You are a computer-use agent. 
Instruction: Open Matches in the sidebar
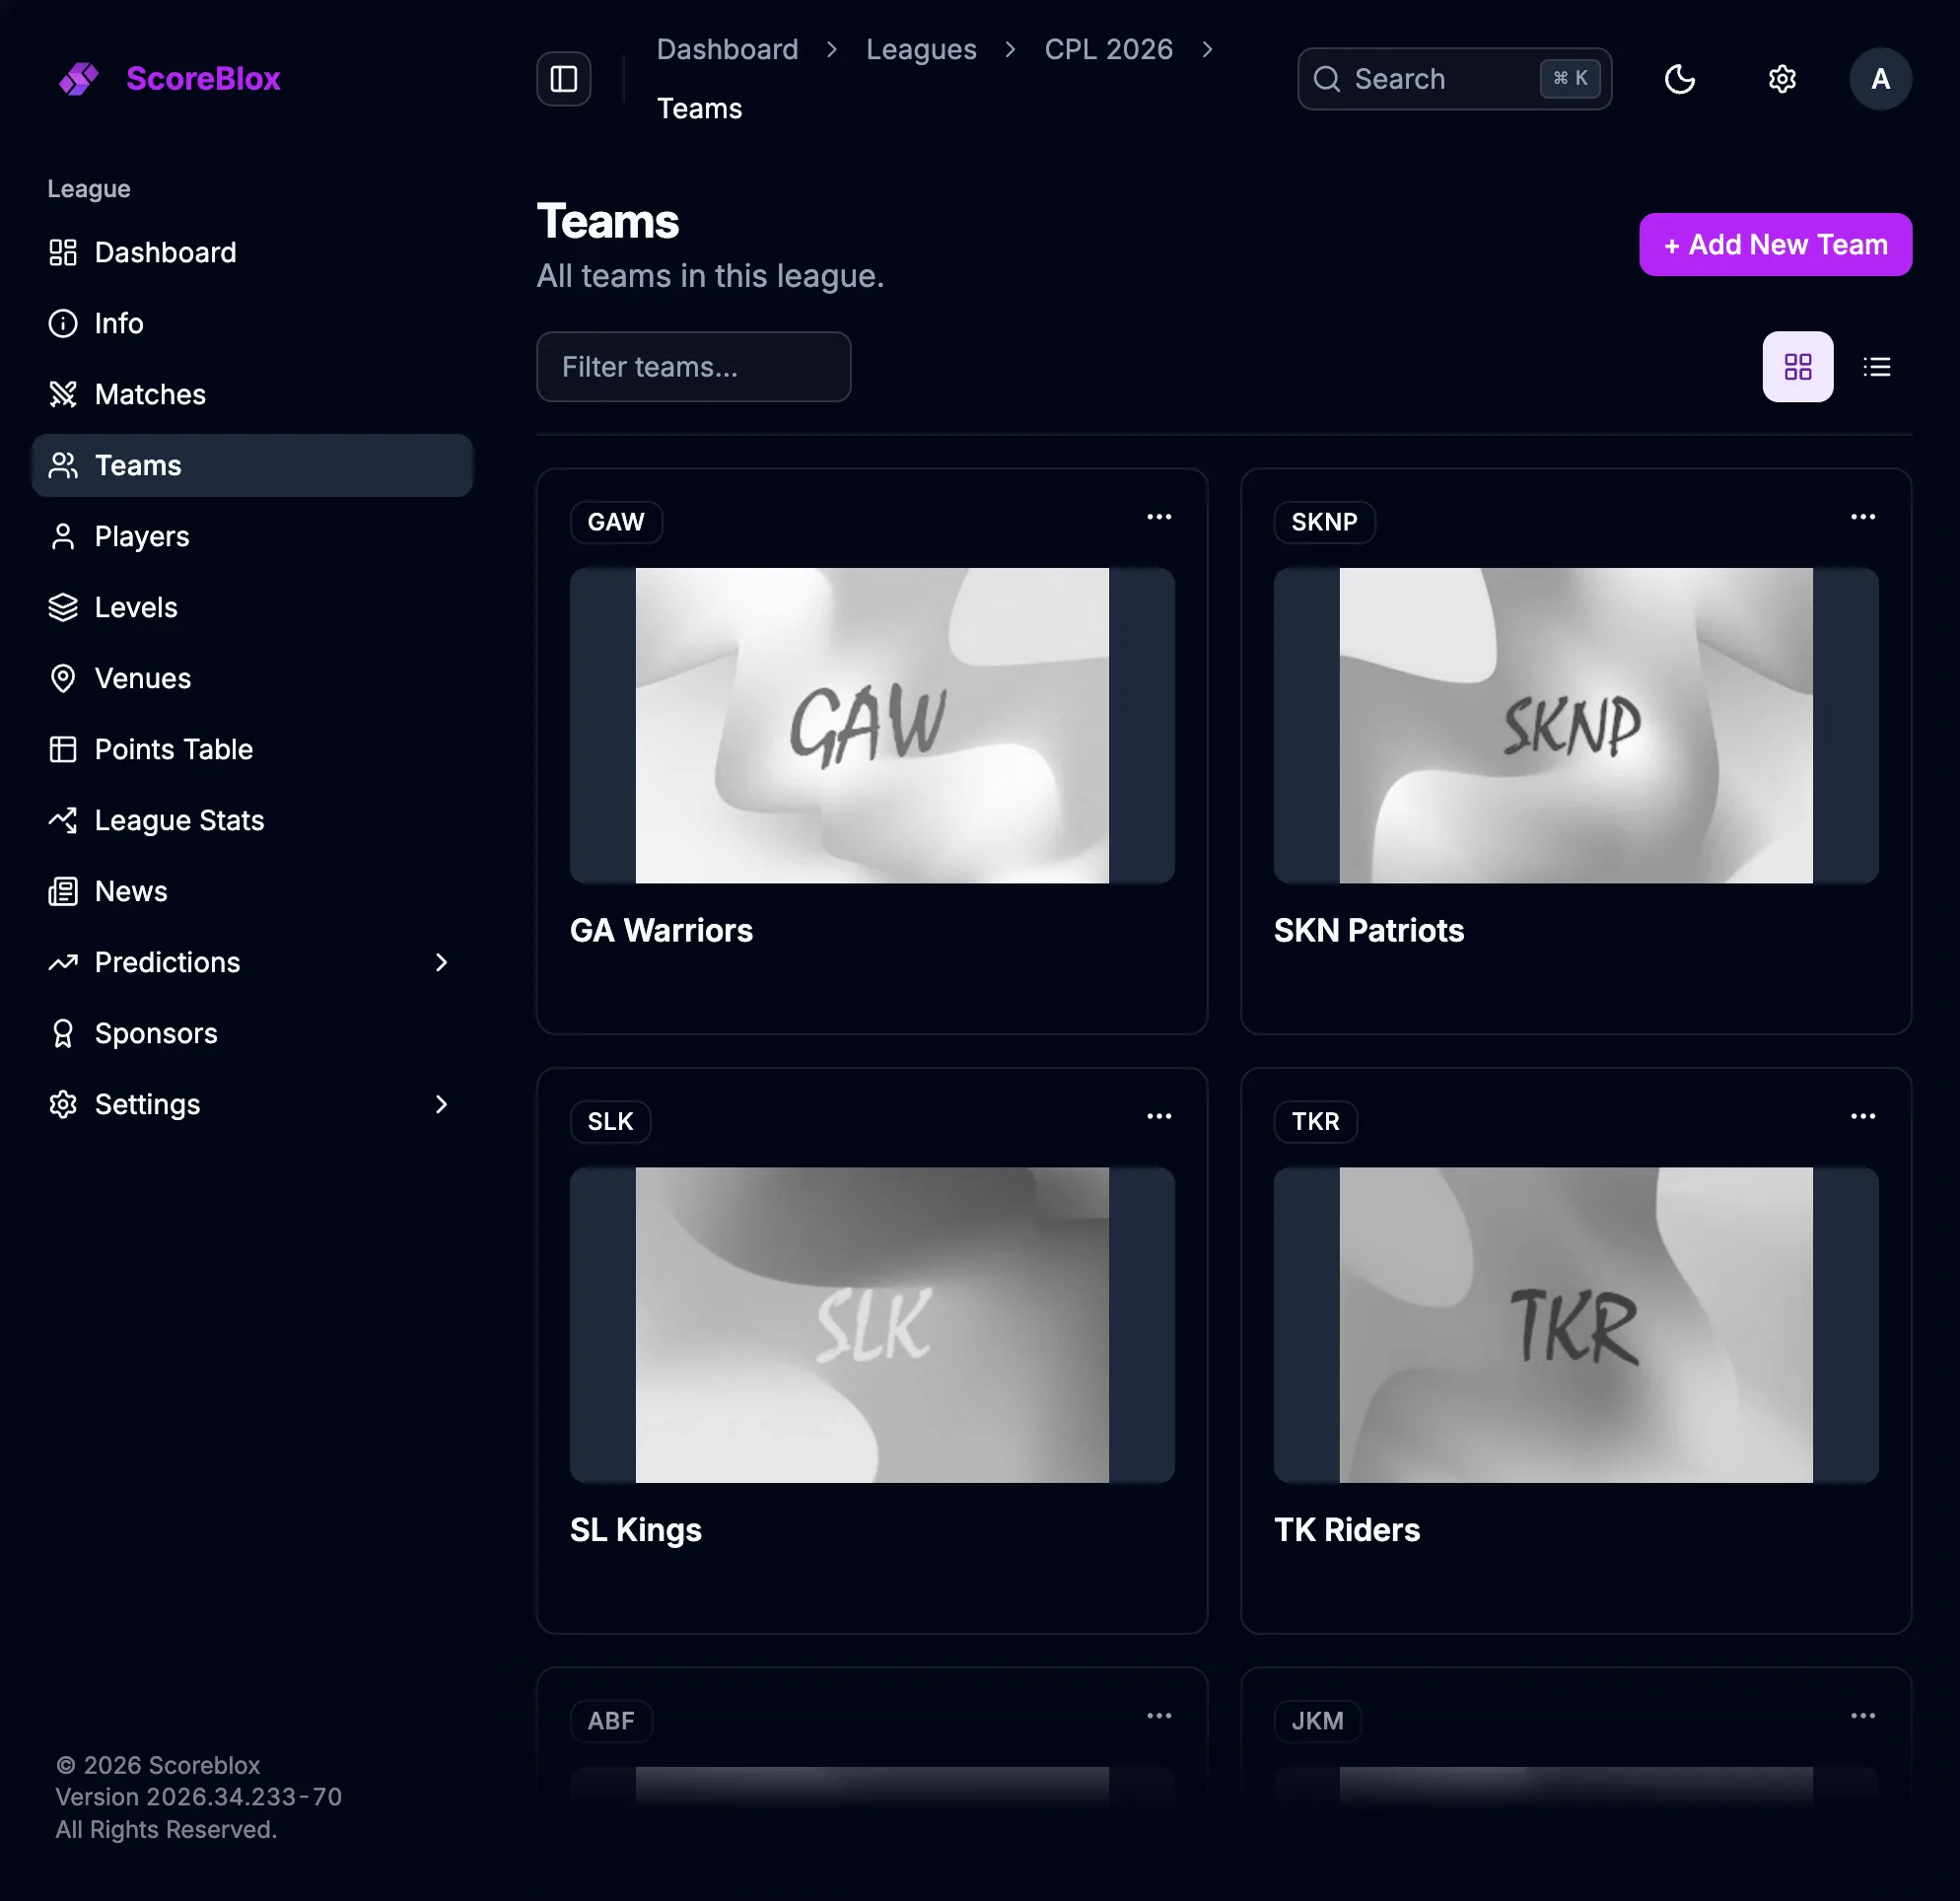point(252,394)
